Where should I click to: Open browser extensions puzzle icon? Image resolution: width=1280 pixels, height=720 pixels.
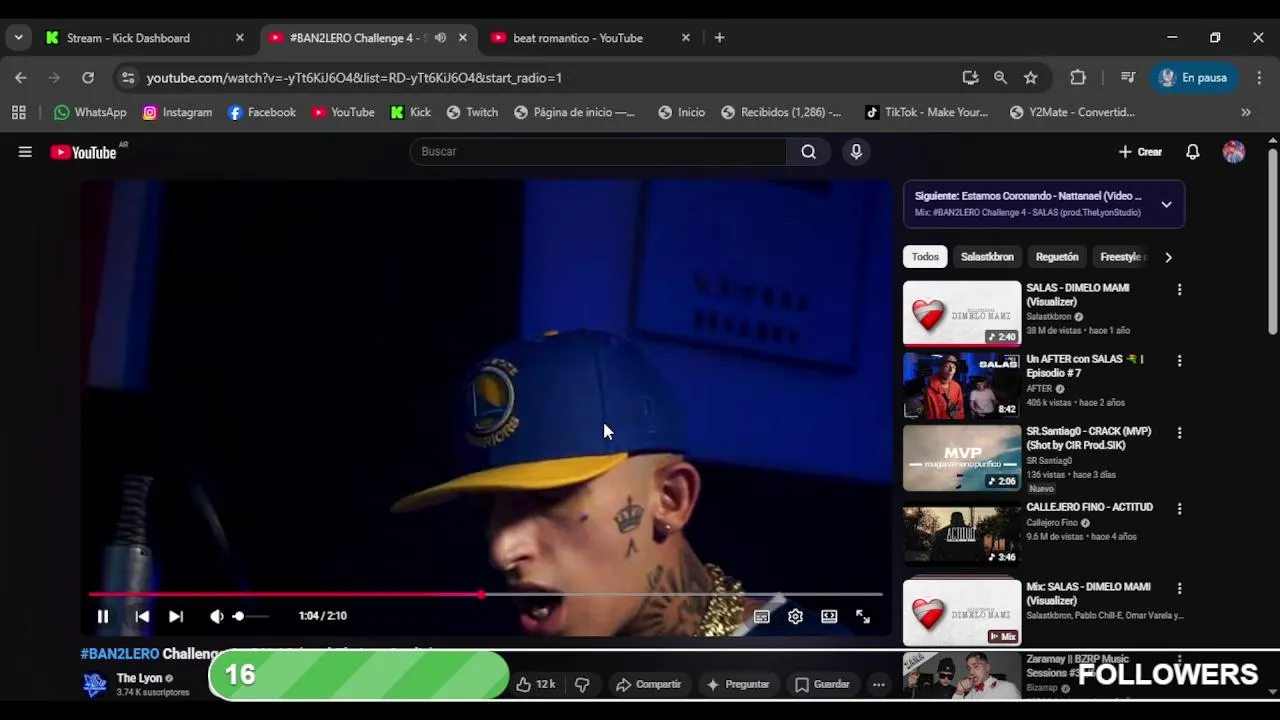pos(1078,77)
